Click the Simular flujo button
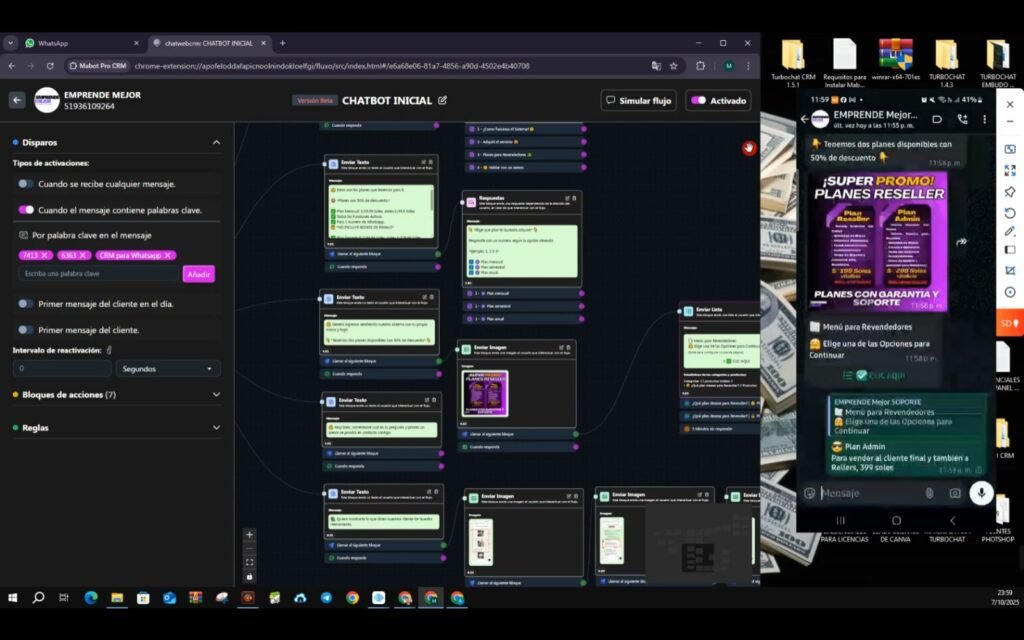This screenshot has width=1024, height=640. click(638, 100)
